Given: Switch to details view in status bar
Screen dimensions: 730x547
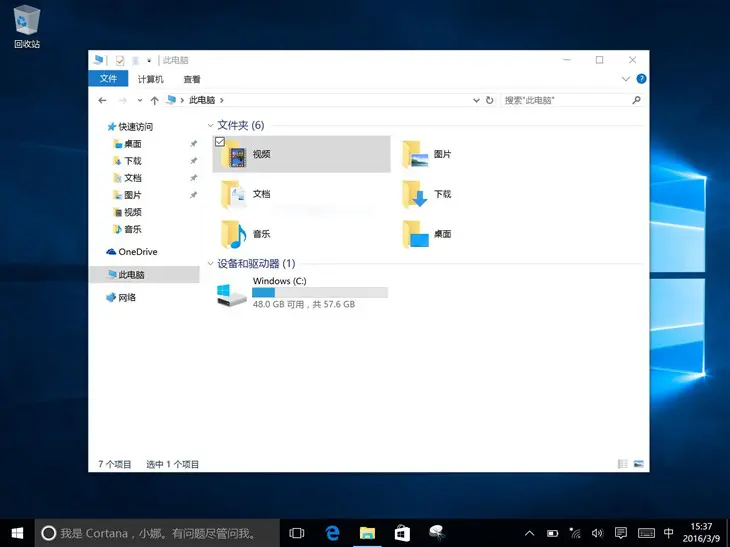Looking at the screenshot, I should [622, 464].
